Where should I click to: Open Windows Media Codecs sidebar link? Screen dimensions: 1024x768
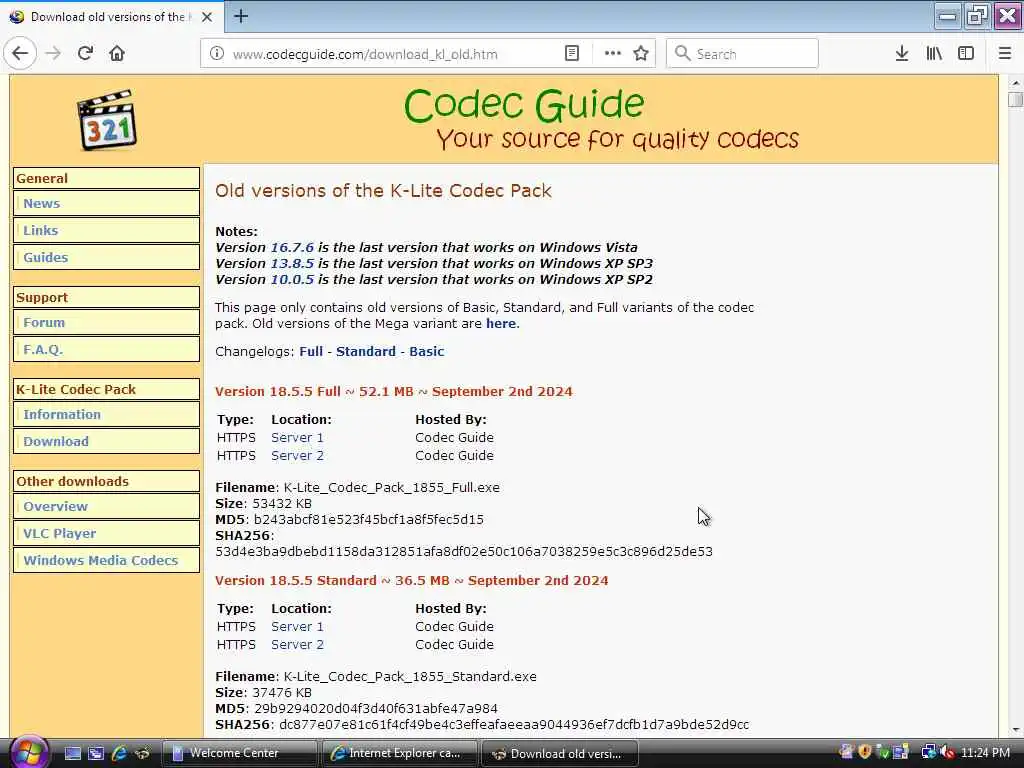106,560
